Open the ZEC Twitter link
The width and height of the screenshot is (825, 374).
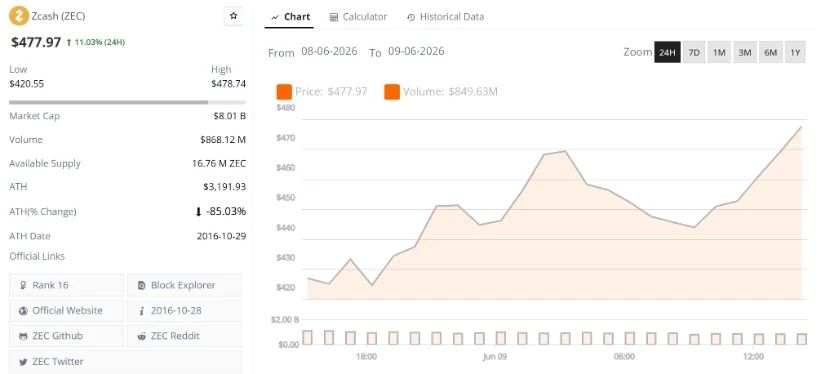coord(126,361)
